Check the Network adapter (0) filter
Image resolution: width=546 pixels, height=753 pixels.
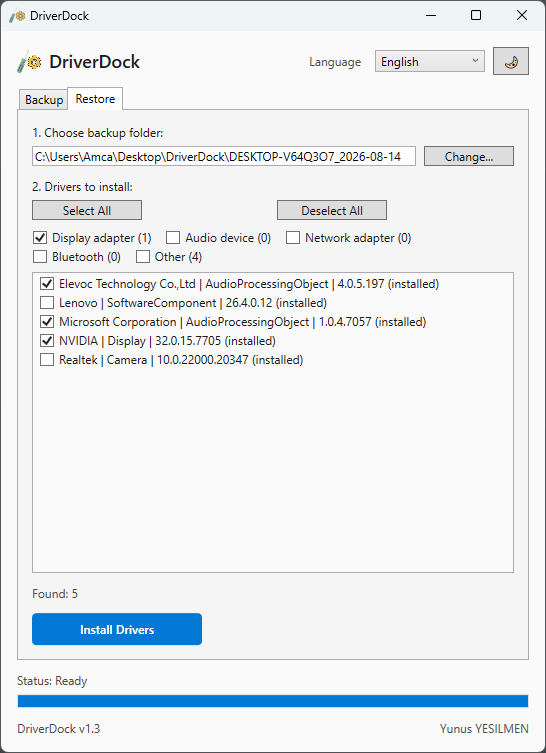(x=293, y=238)
